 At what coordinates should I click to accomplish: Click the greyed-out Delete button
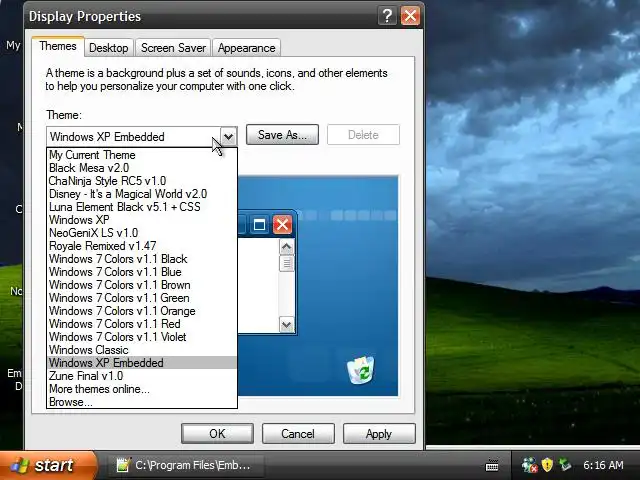[x=363, y=135]
